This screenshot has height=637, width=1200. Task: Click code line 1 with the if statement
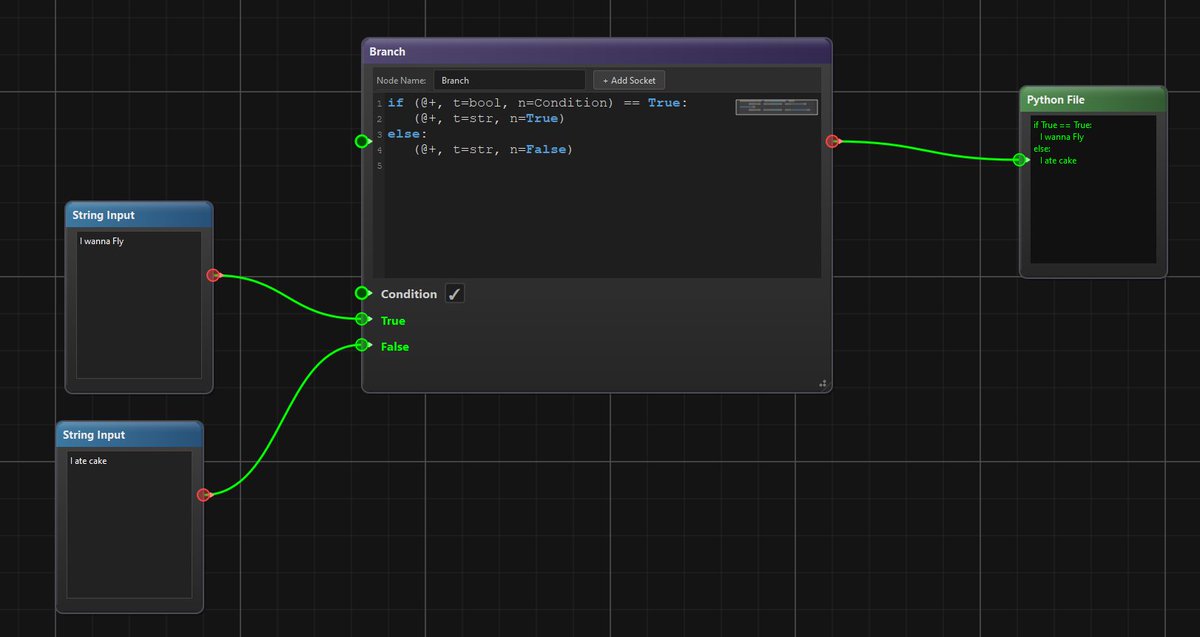[538, 103]
